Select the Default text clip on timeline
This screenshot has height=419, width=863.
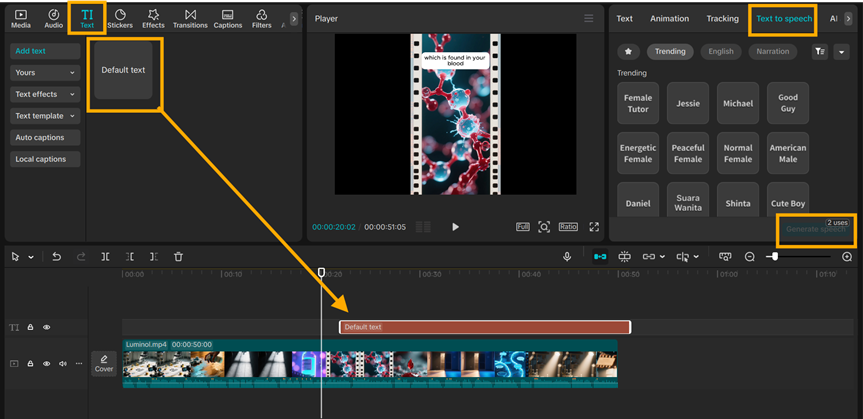(x=485, y=327)
